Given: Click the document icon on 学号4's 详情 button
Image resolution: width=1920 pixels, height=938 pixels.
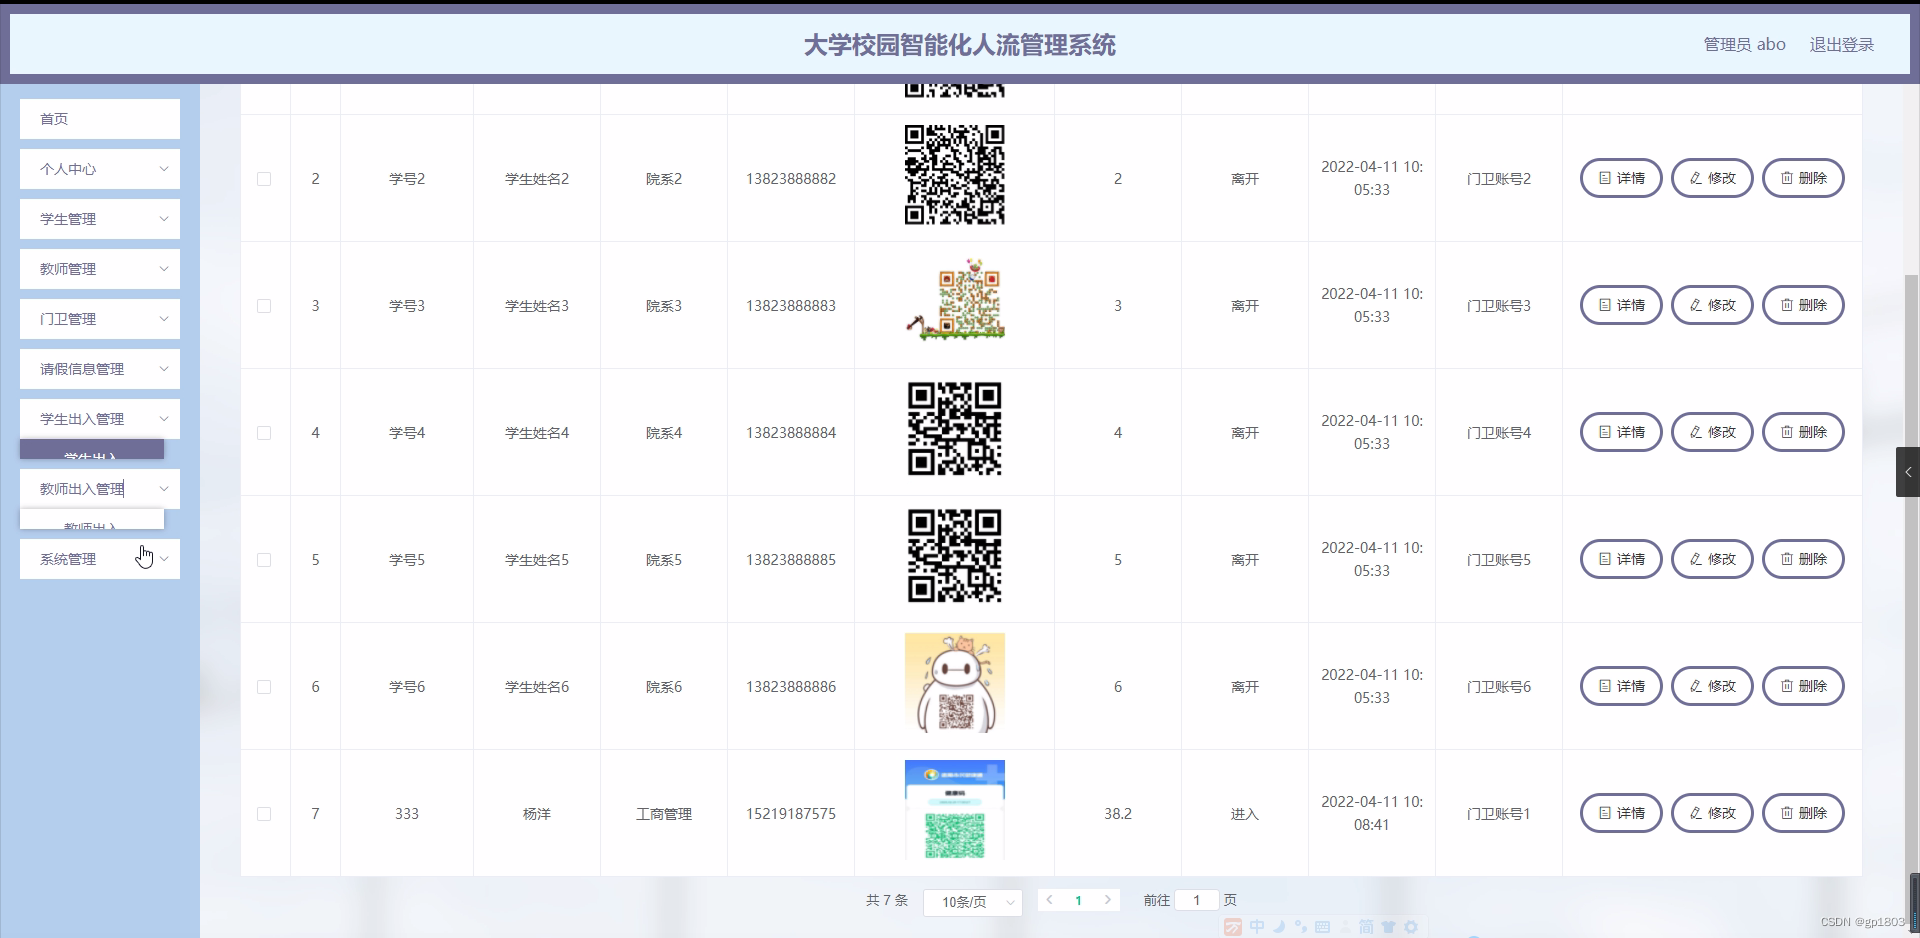Looking at the screenshot, I should [x=1604, y=432].
